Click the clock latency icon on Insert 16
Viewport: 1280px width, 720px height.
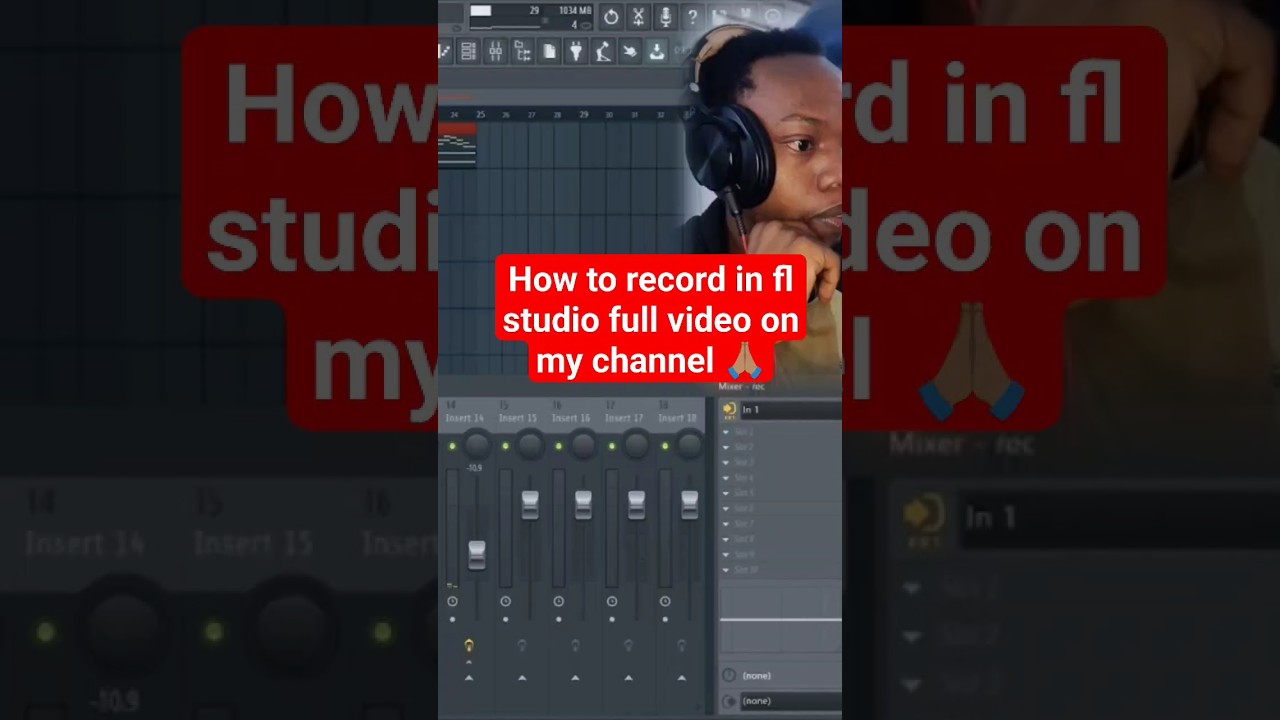click(x=558, y=601)
